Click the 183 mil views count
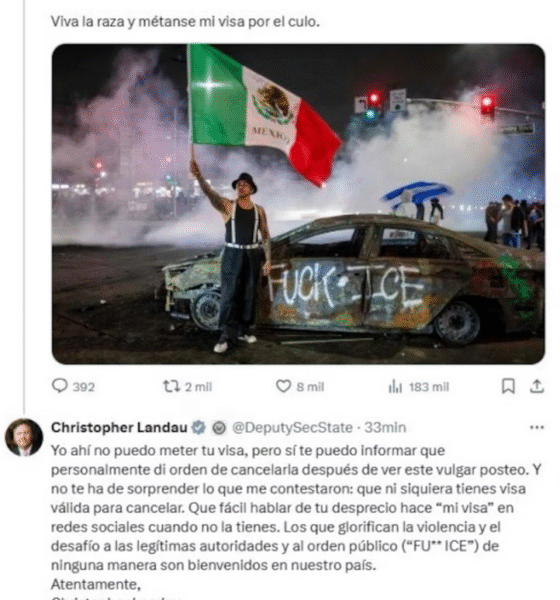560x600 pixels. pos(429,387)
